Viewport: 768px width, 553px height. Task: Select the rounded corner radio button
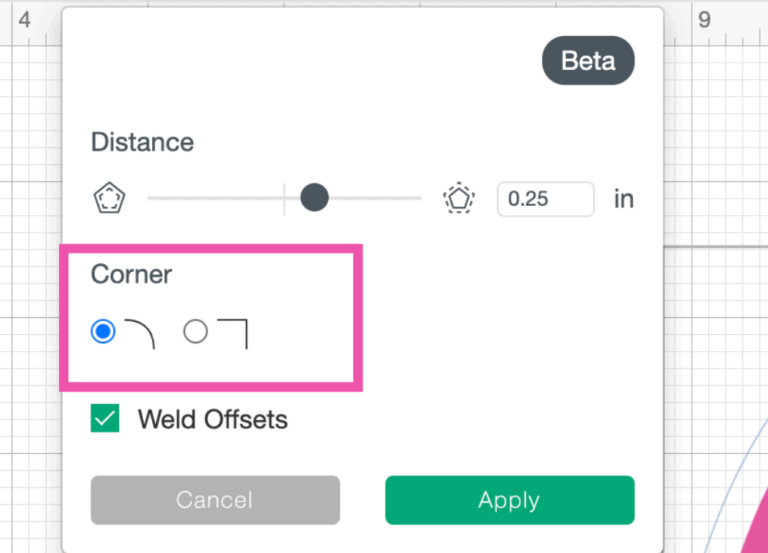103,332
